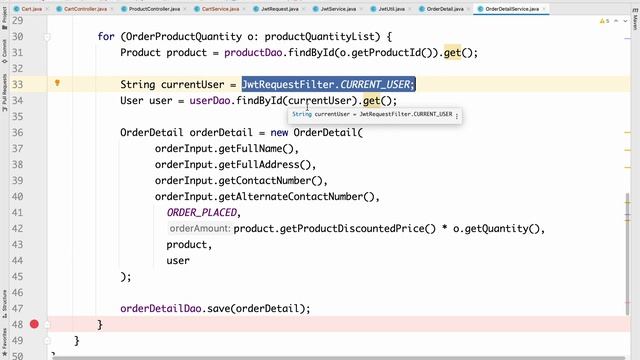Open the CartService.java tab

[x=220, y=9]
